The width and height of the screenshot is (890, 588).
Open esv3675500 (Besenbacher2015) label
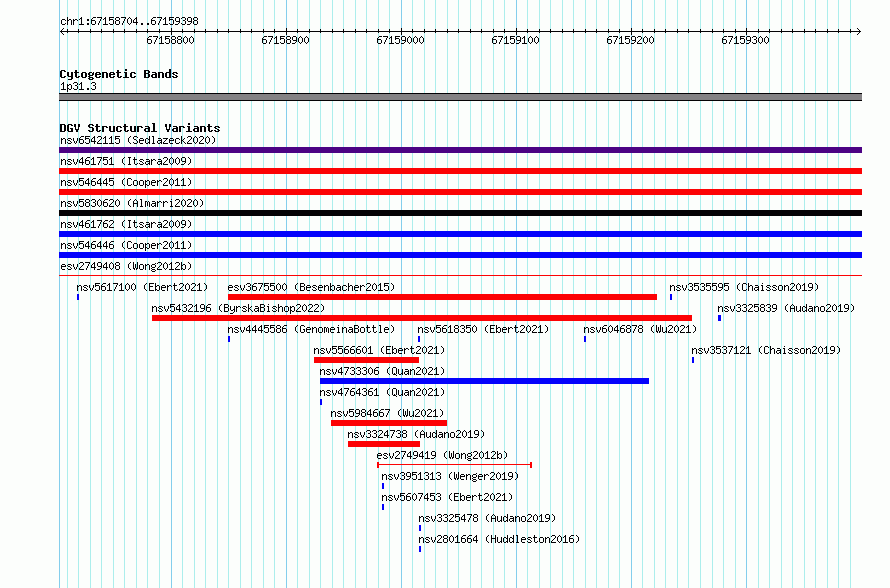click(x=311, y=287)
